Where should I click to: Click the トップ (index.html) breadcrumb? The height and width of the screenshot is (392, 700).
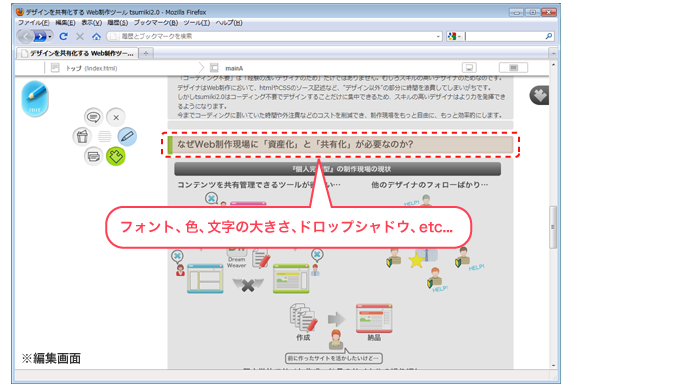point(91,68)
